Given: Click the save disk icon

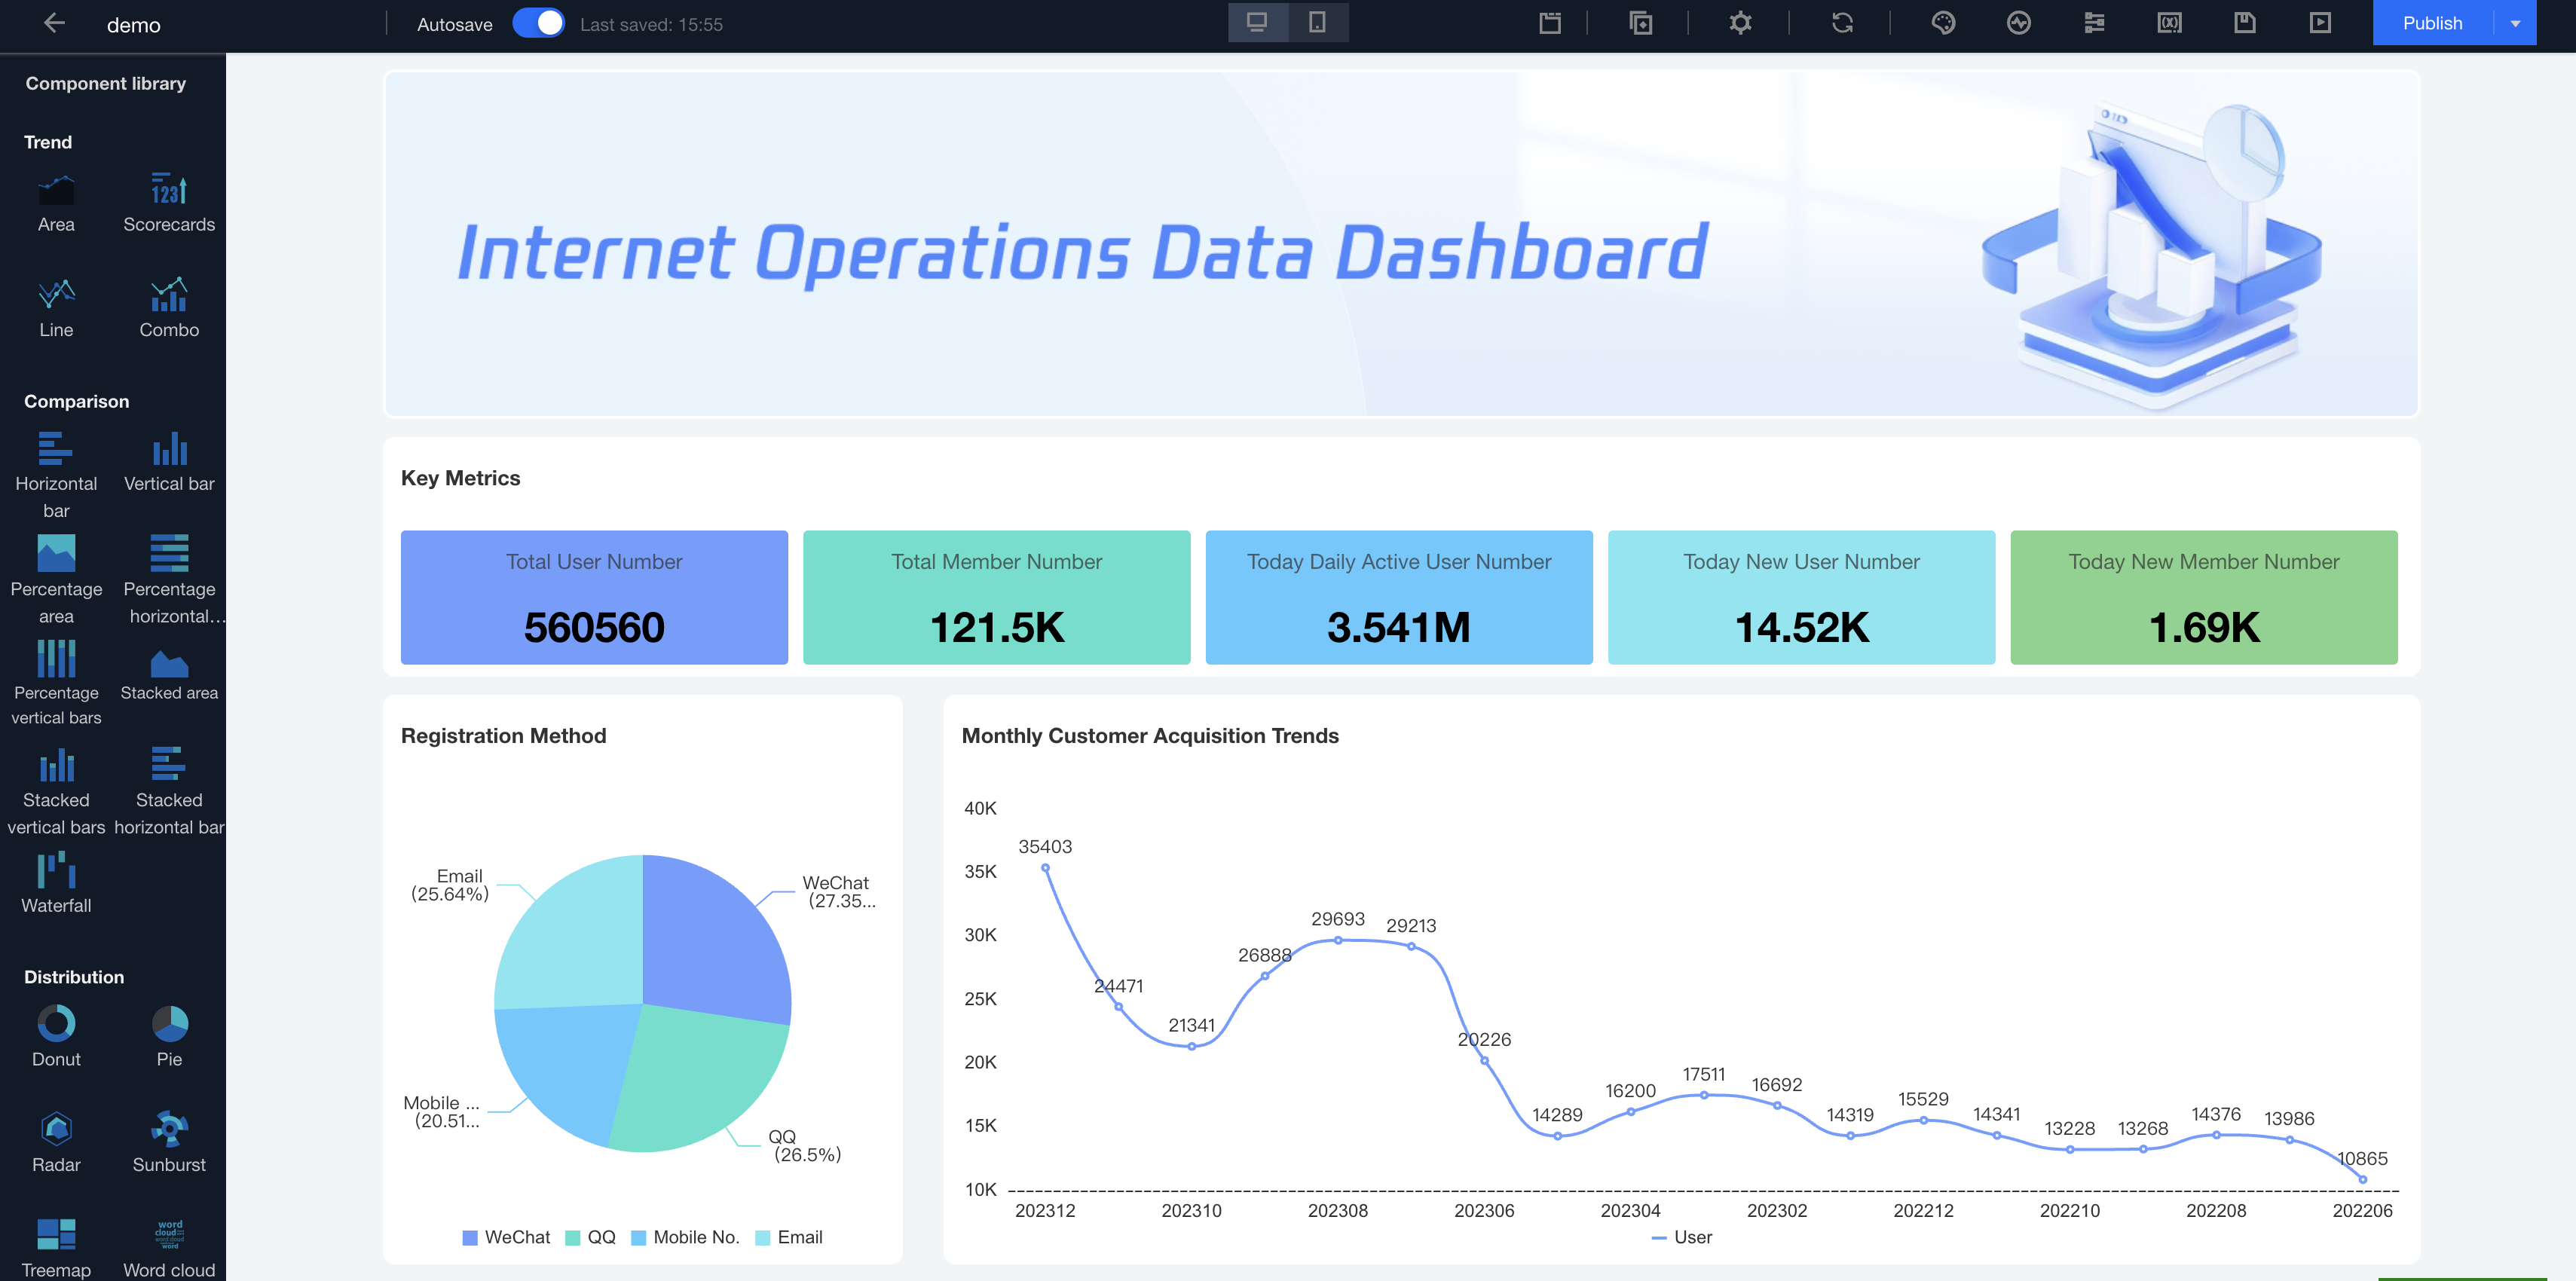Looking at the screenshot, I should tap(2245, 23).
